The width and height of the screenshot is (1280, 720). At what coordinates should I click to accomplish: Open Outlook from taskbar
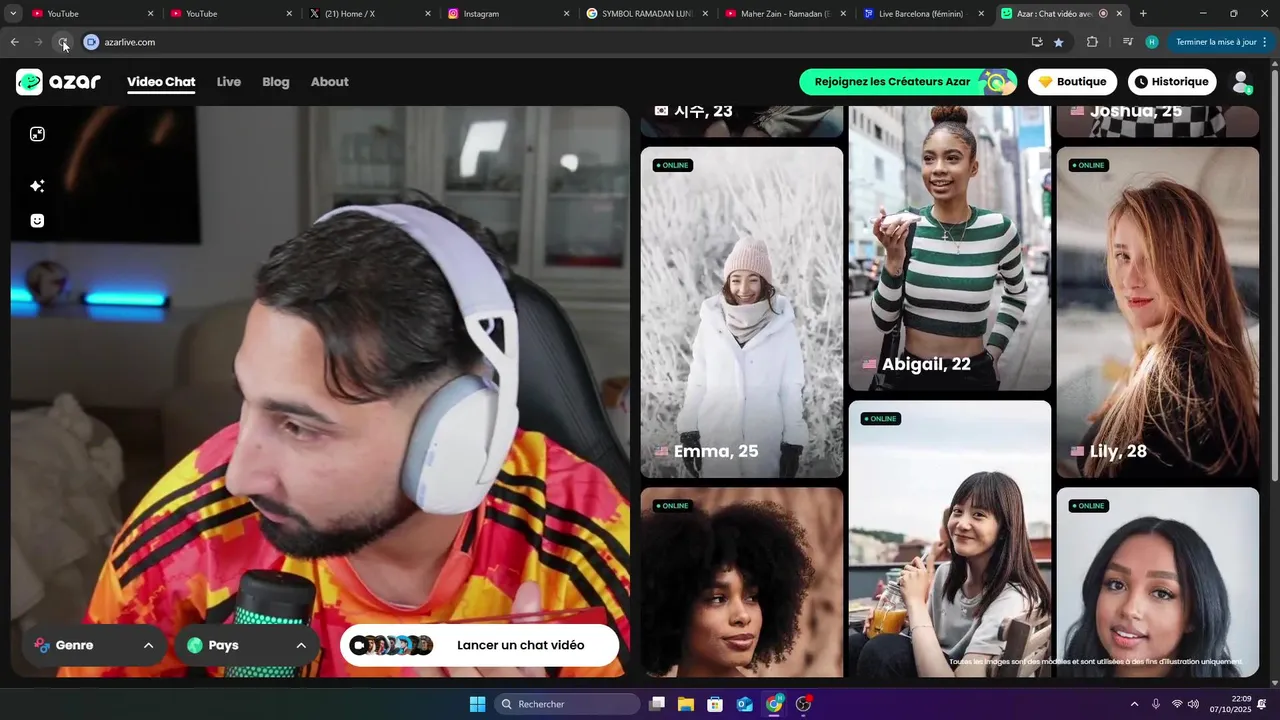744,704
